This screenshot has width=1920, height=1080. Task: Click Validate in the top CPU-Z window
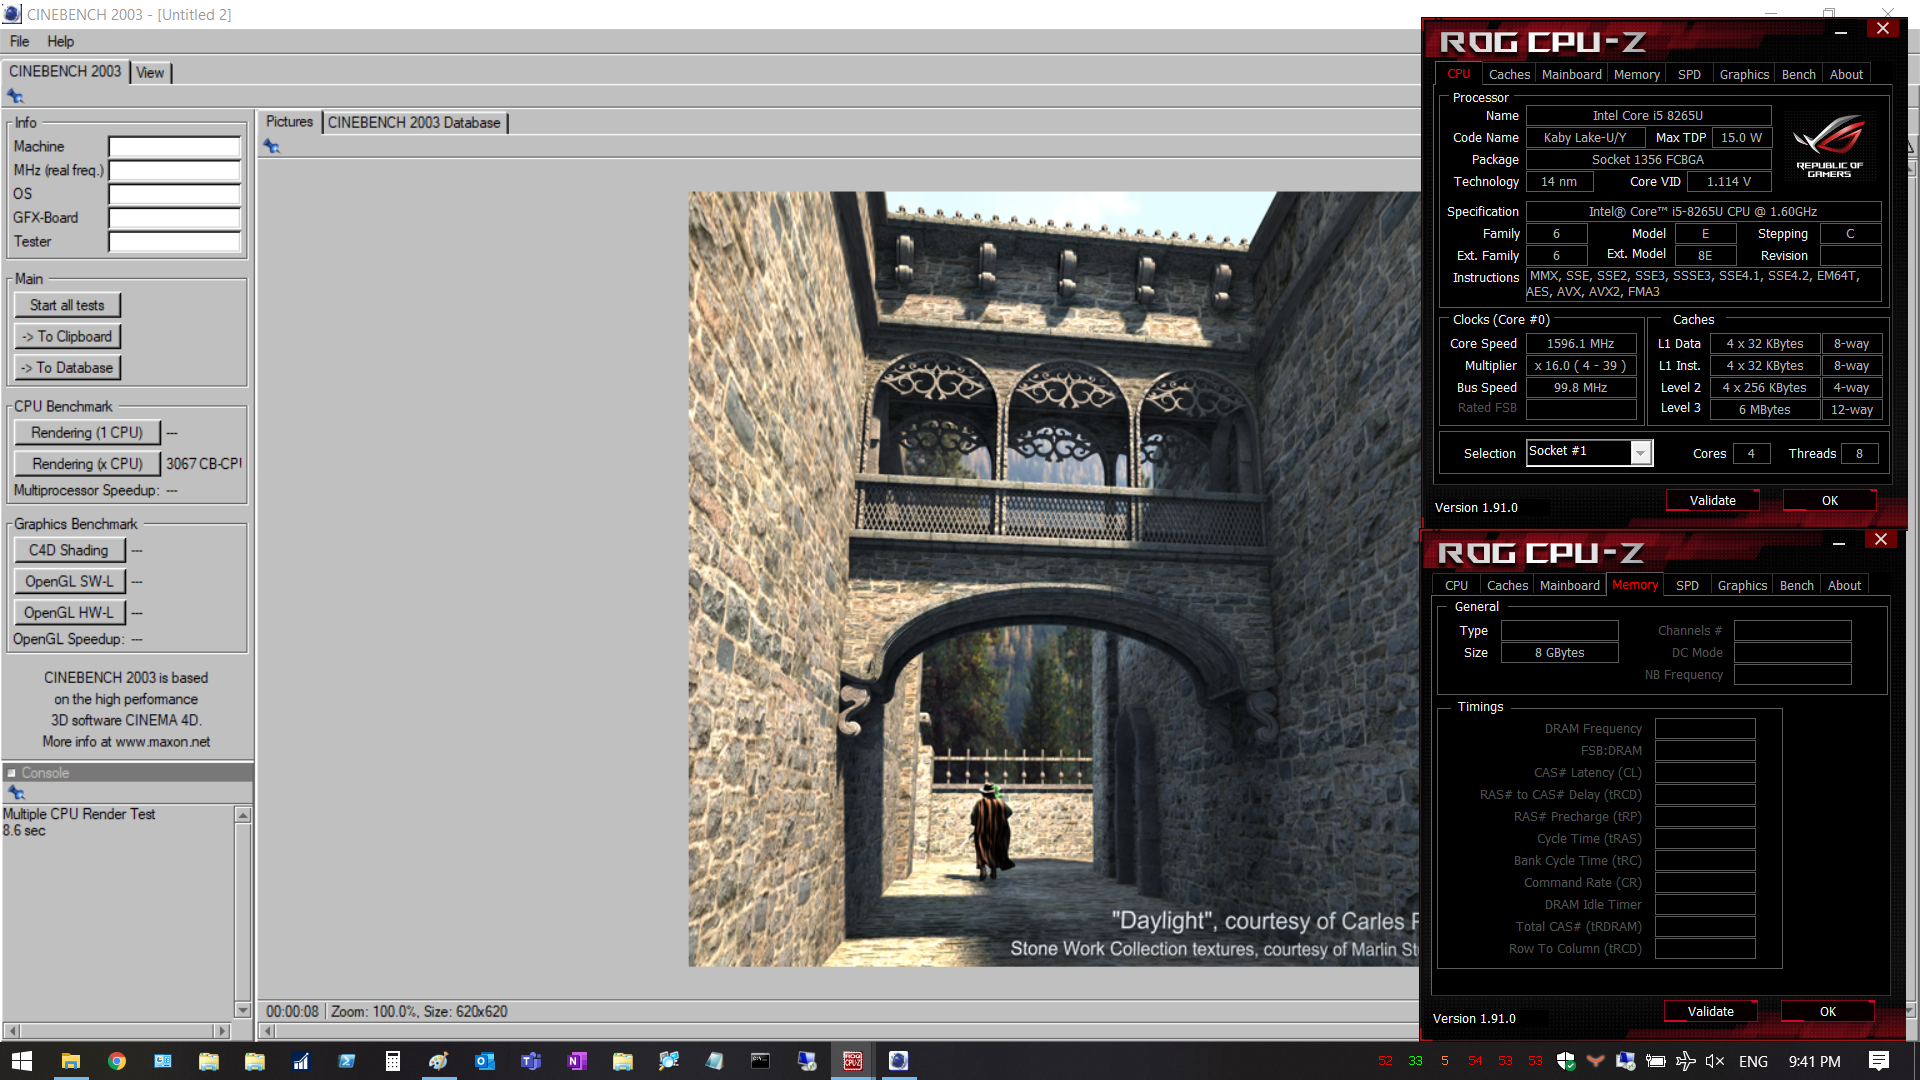(x=1712, y=500)
